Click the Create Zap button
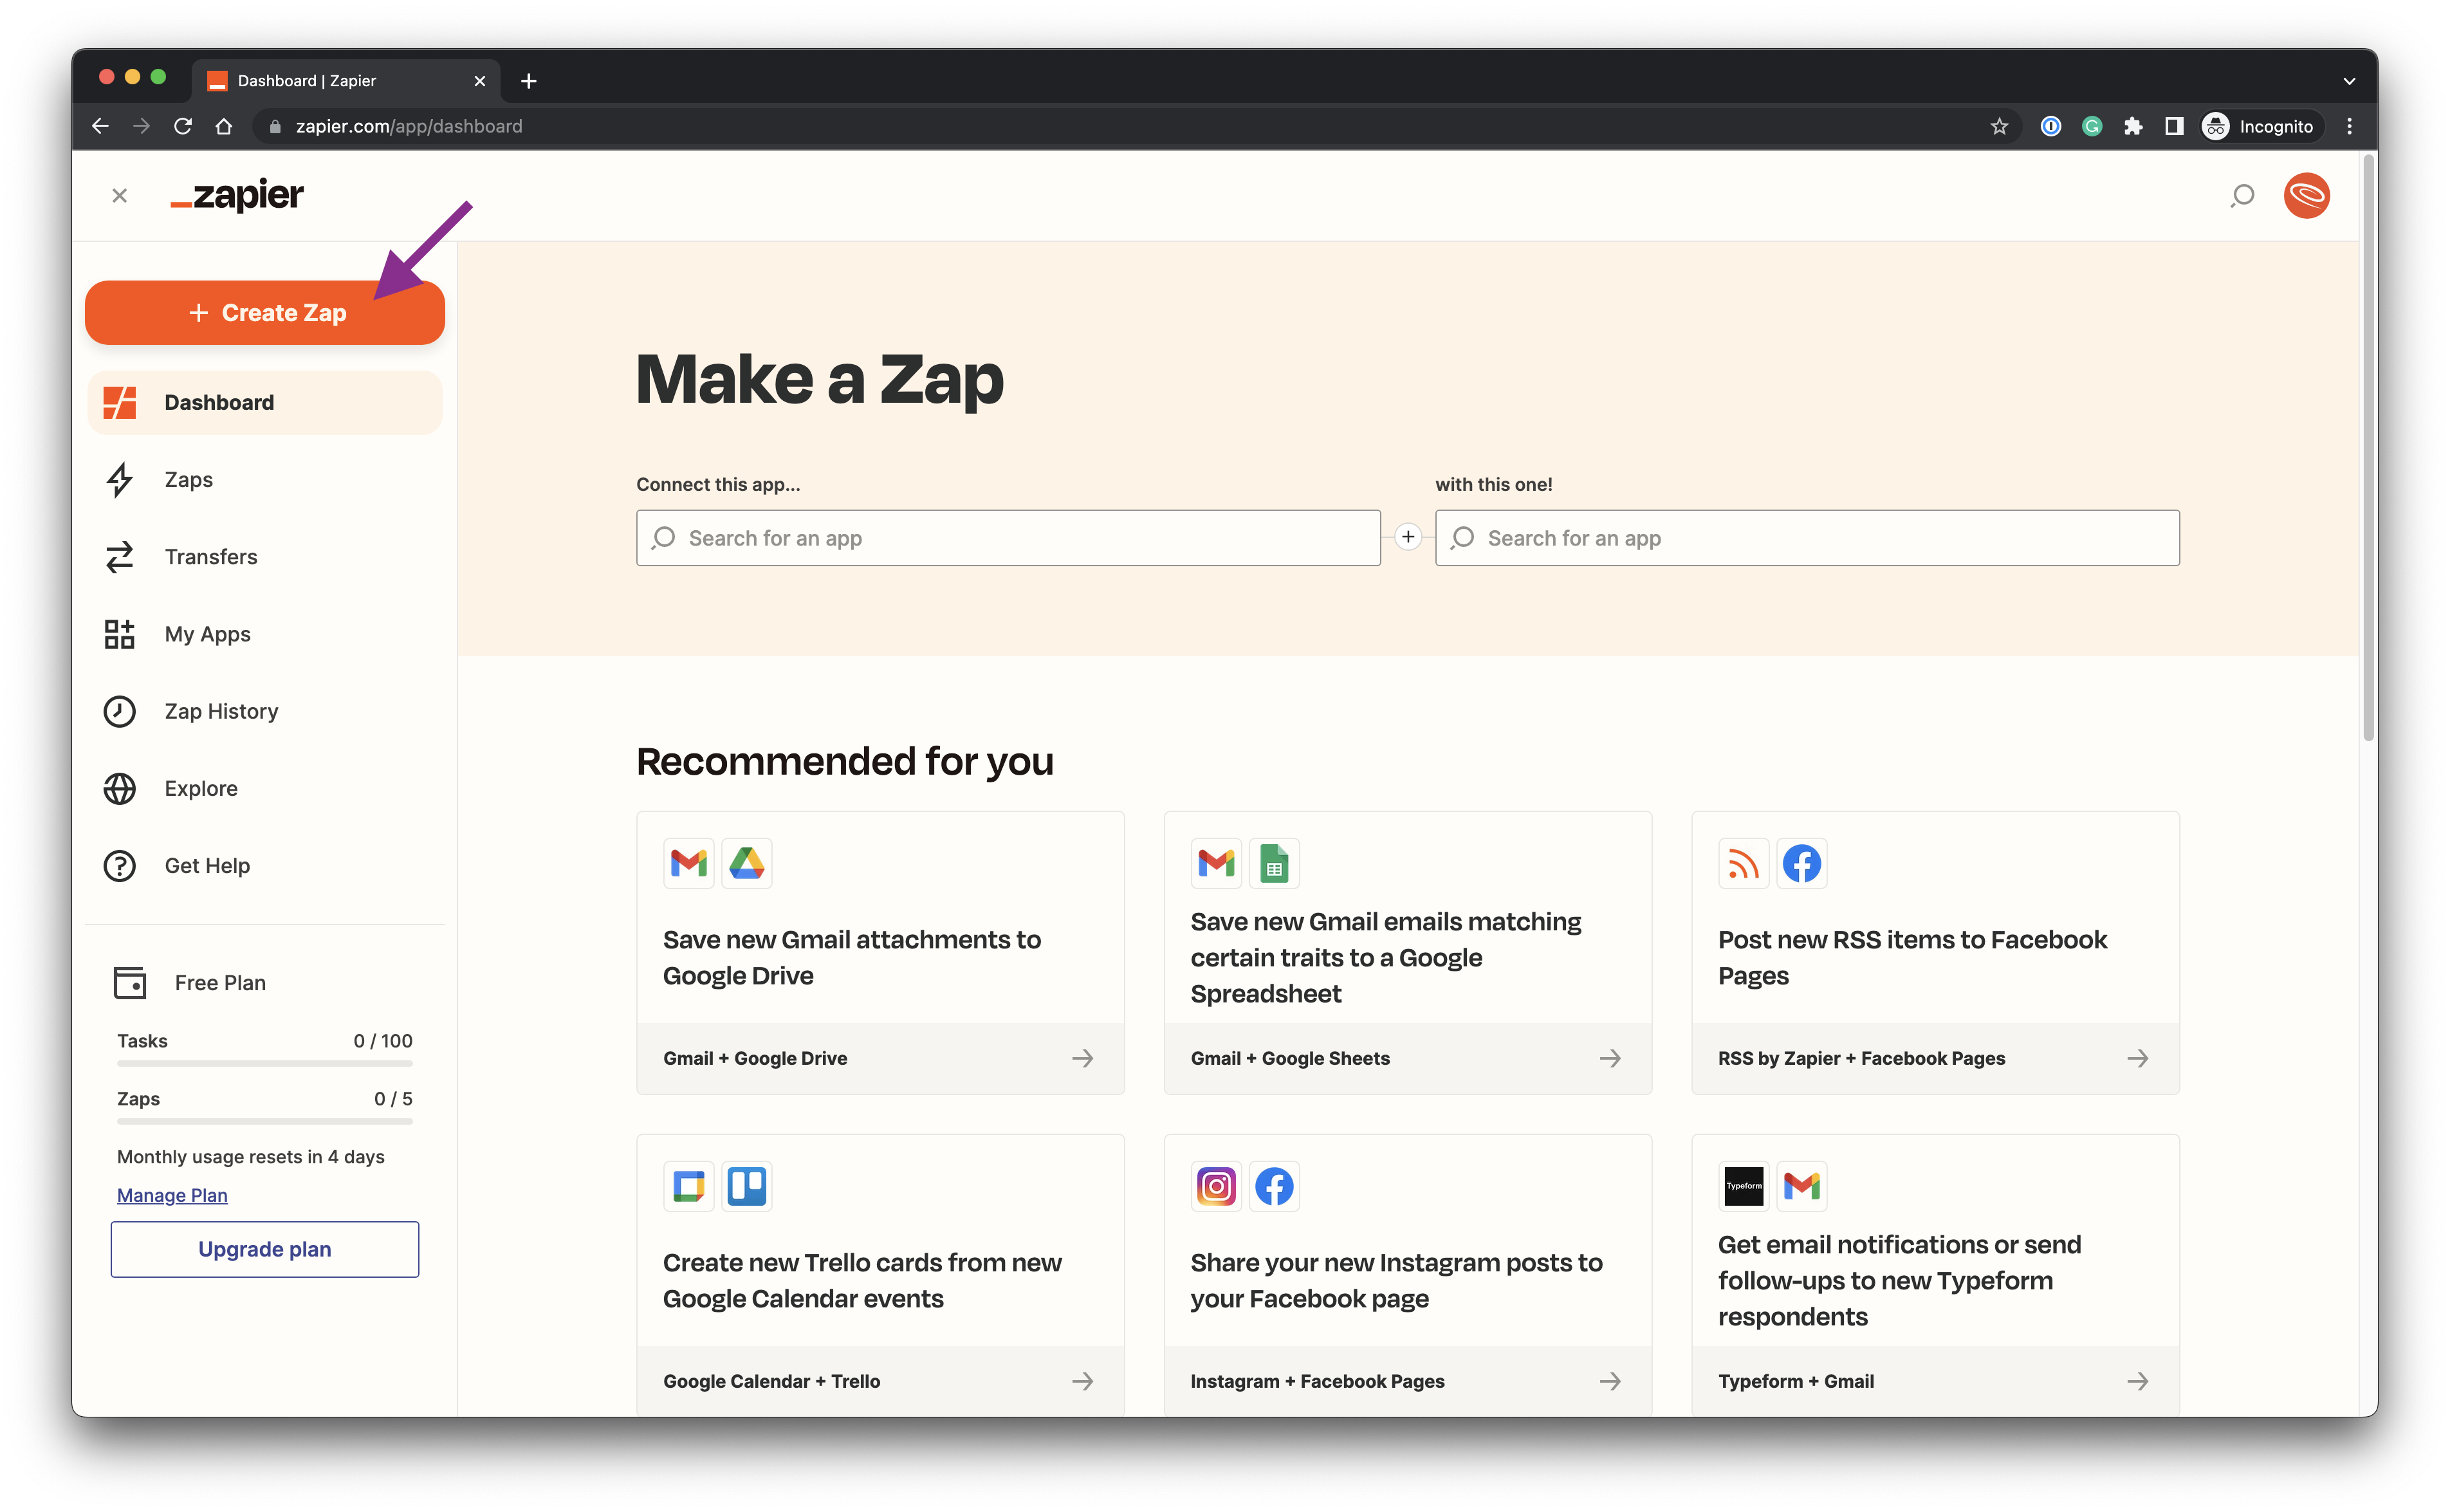 click(265, 313)
